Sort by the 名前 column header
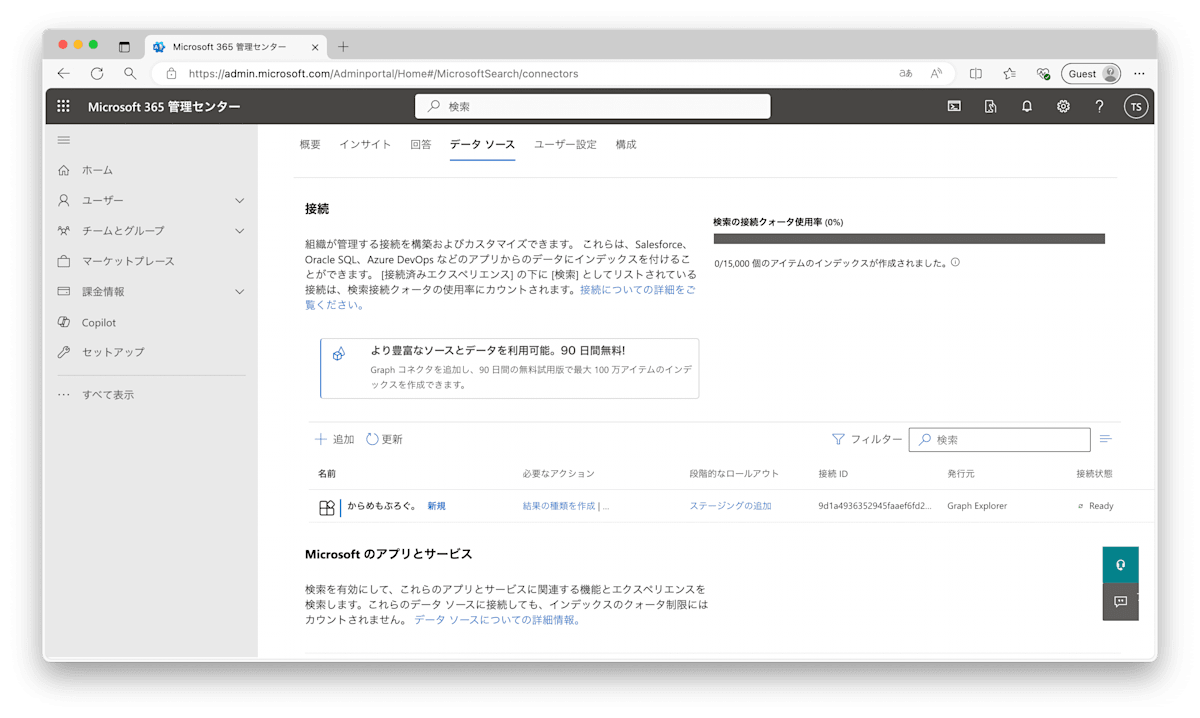Screen dimensions: 1200x718 (x=327, y=473)
